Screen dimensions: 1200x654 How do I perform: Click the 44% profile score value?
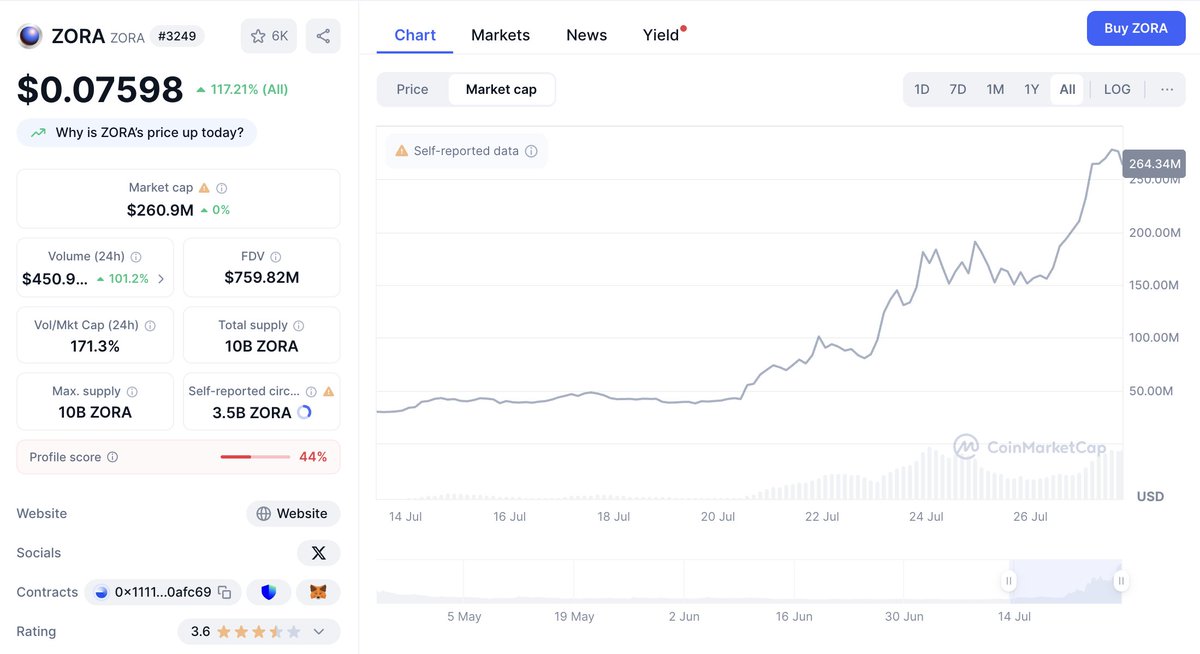point(313,457)
